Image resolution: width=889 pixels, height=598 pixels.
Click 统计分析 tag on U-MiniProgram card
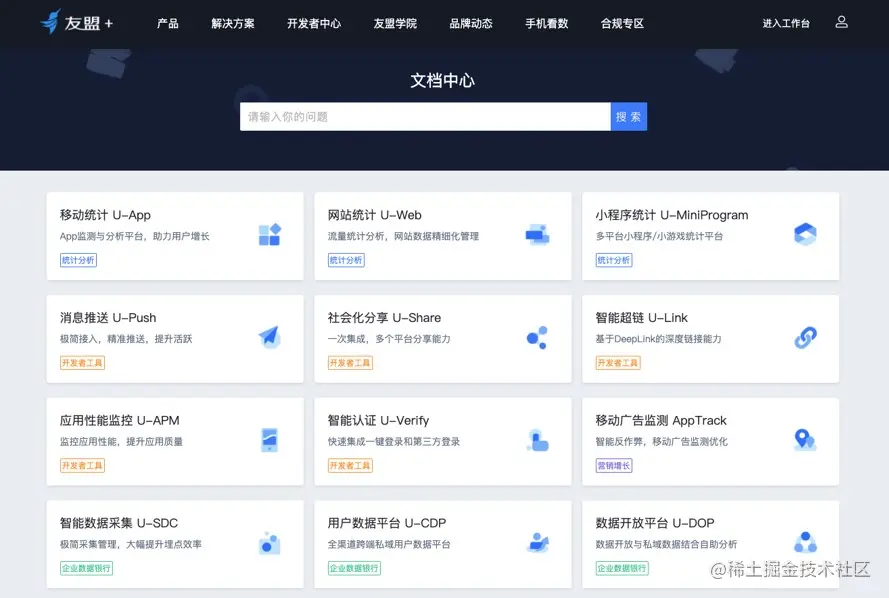(x=614, y=260)
